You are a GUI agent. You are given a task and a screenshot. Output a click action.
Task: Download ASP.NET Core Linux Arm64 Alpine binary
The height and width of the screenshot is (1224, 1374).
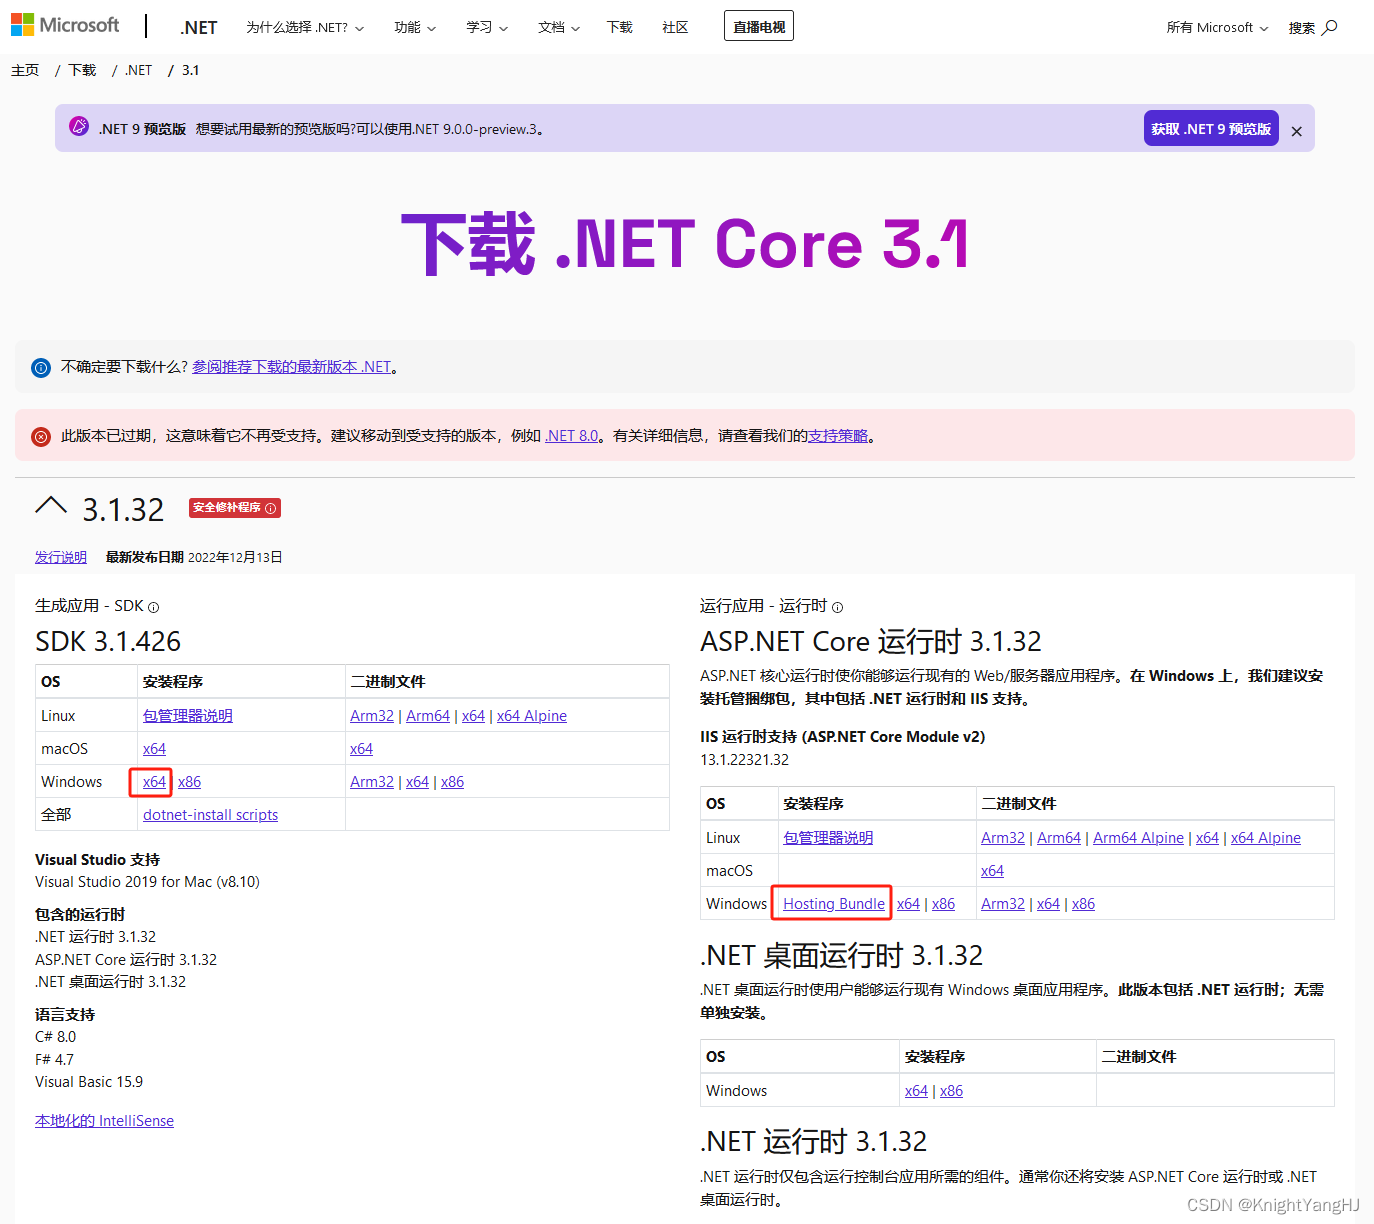(1138, 838)
